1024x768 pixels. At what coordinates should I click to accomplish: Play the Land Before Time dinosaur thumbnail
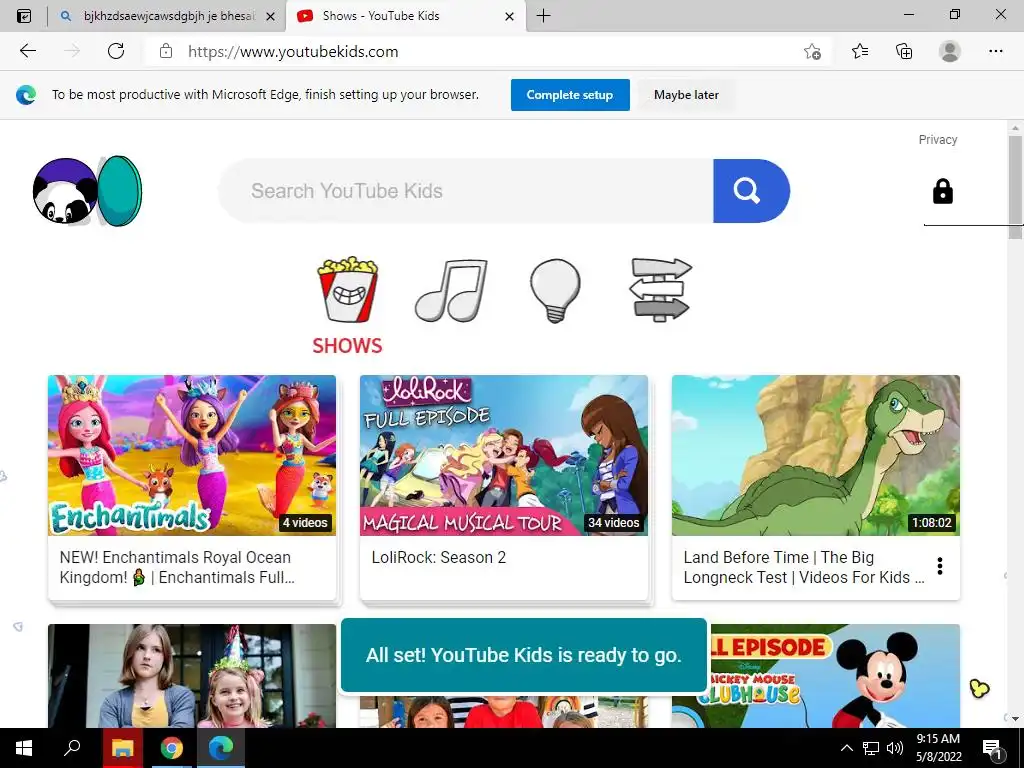816,455
